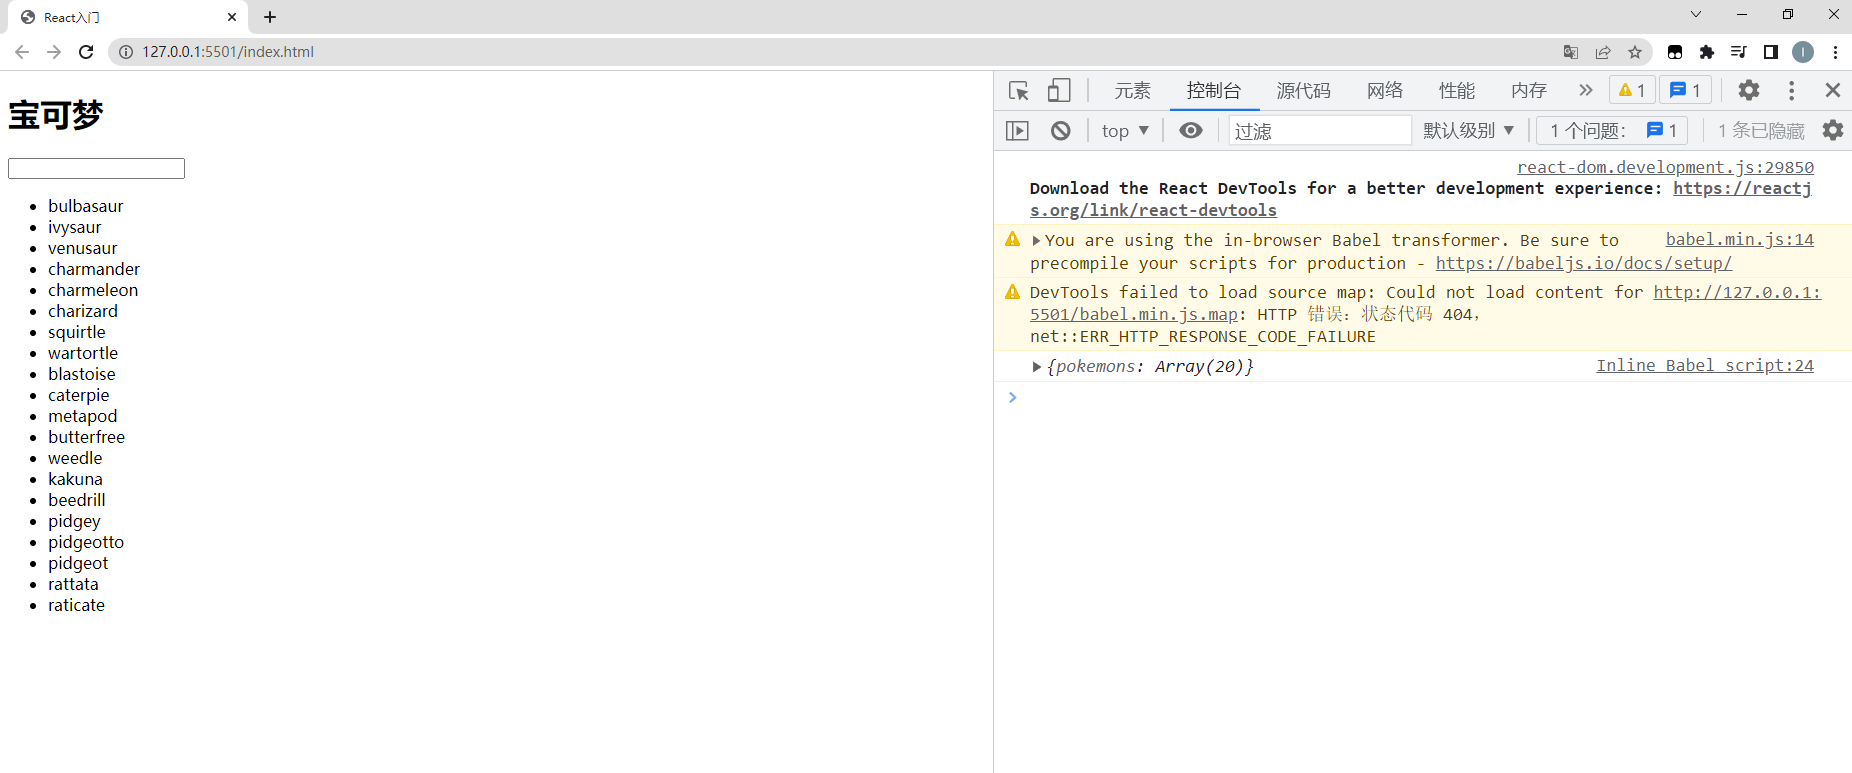This screenshot has width=1852, height=773.
Task: Open console settings gear icon
Action: tap(1833, 130)
